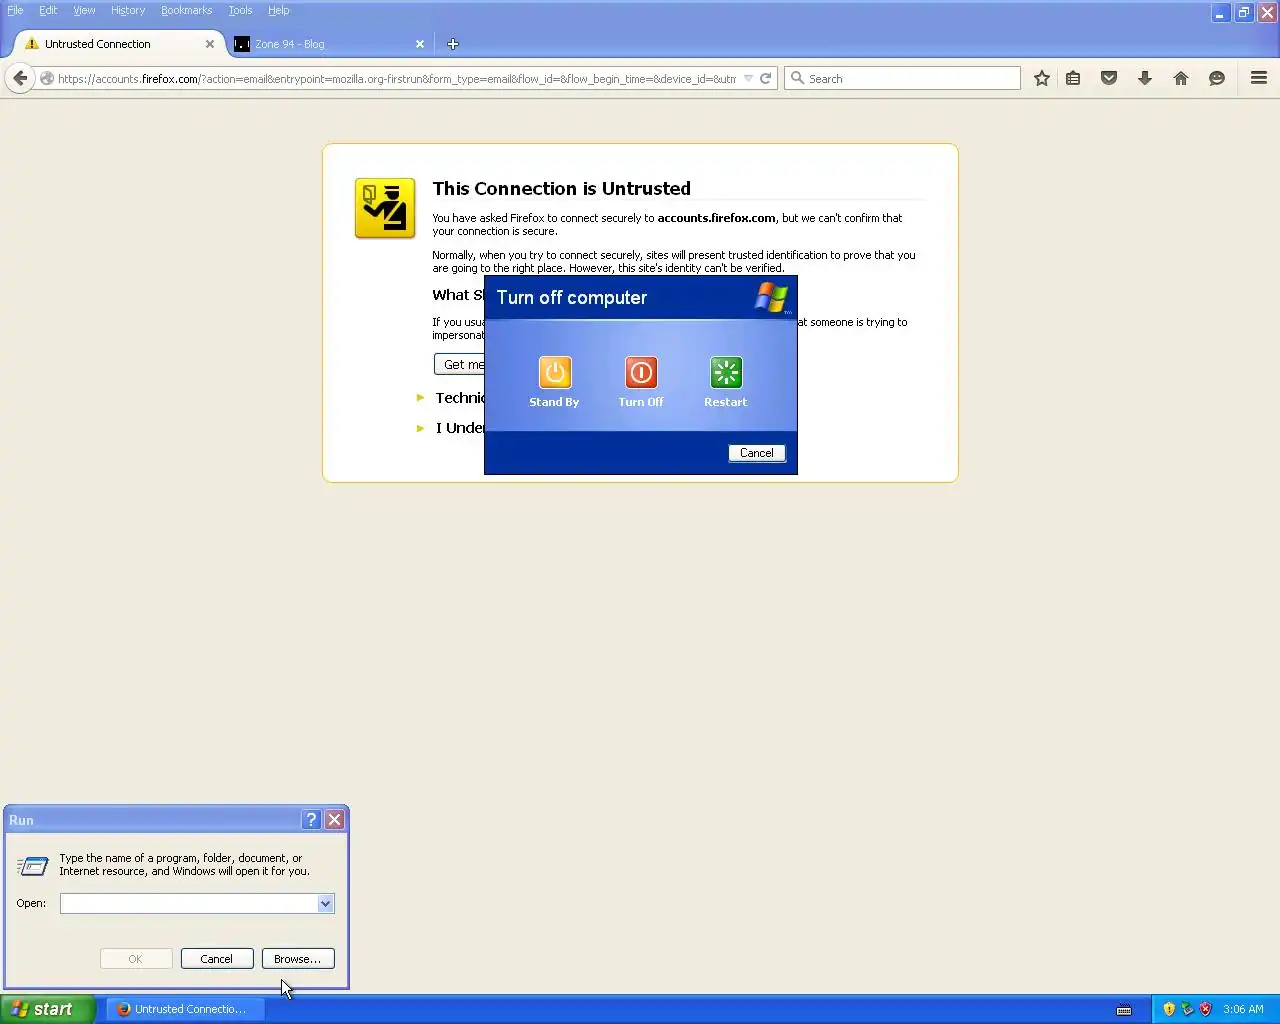Select the Untrusted Connection tab

[x=120, y=44]
